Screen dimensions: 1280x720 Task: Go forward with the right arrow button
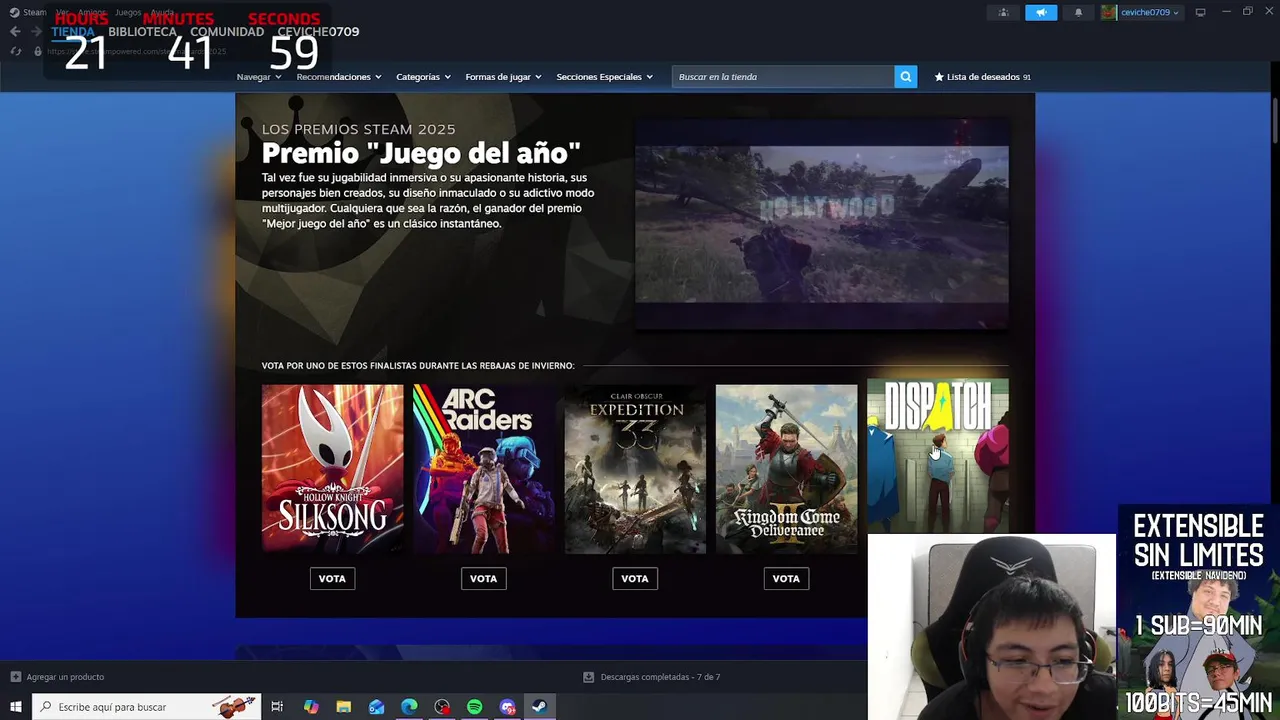coord(36,31)
